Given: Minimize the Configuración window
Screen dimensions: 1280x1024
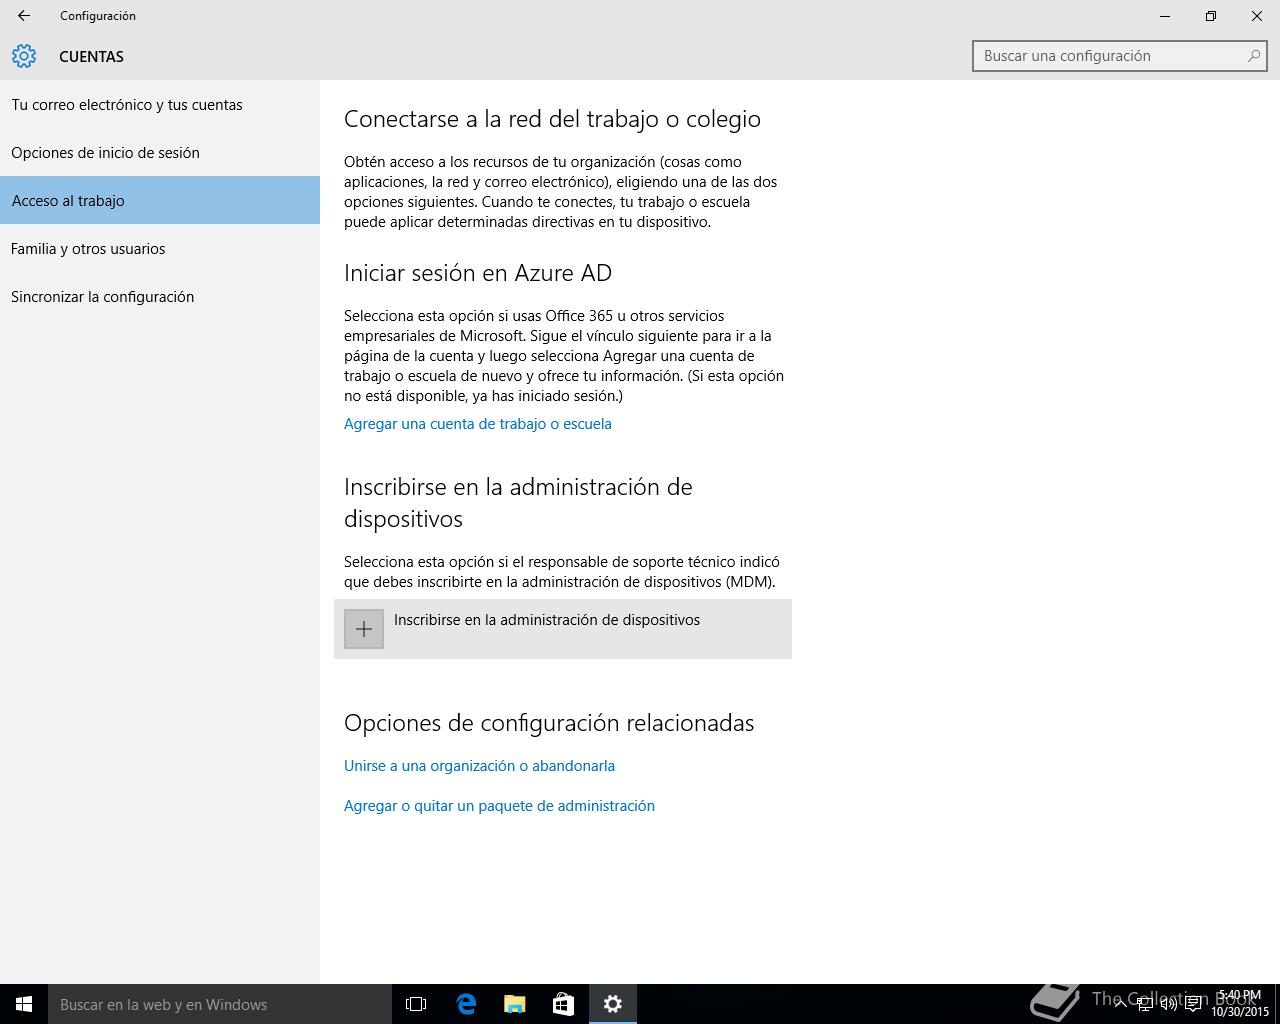Looking at the screenshot, I should [x=1165, y=16].
